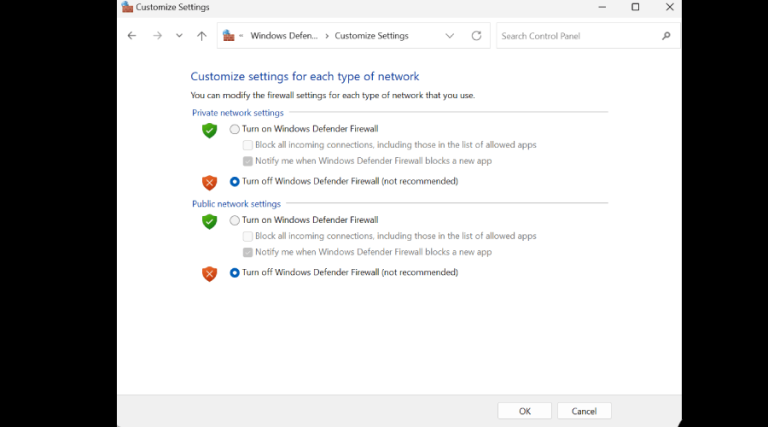Screen dimensions: 768x427
Task: Go up one folder level arrow
Action: (x=202, y=36)
